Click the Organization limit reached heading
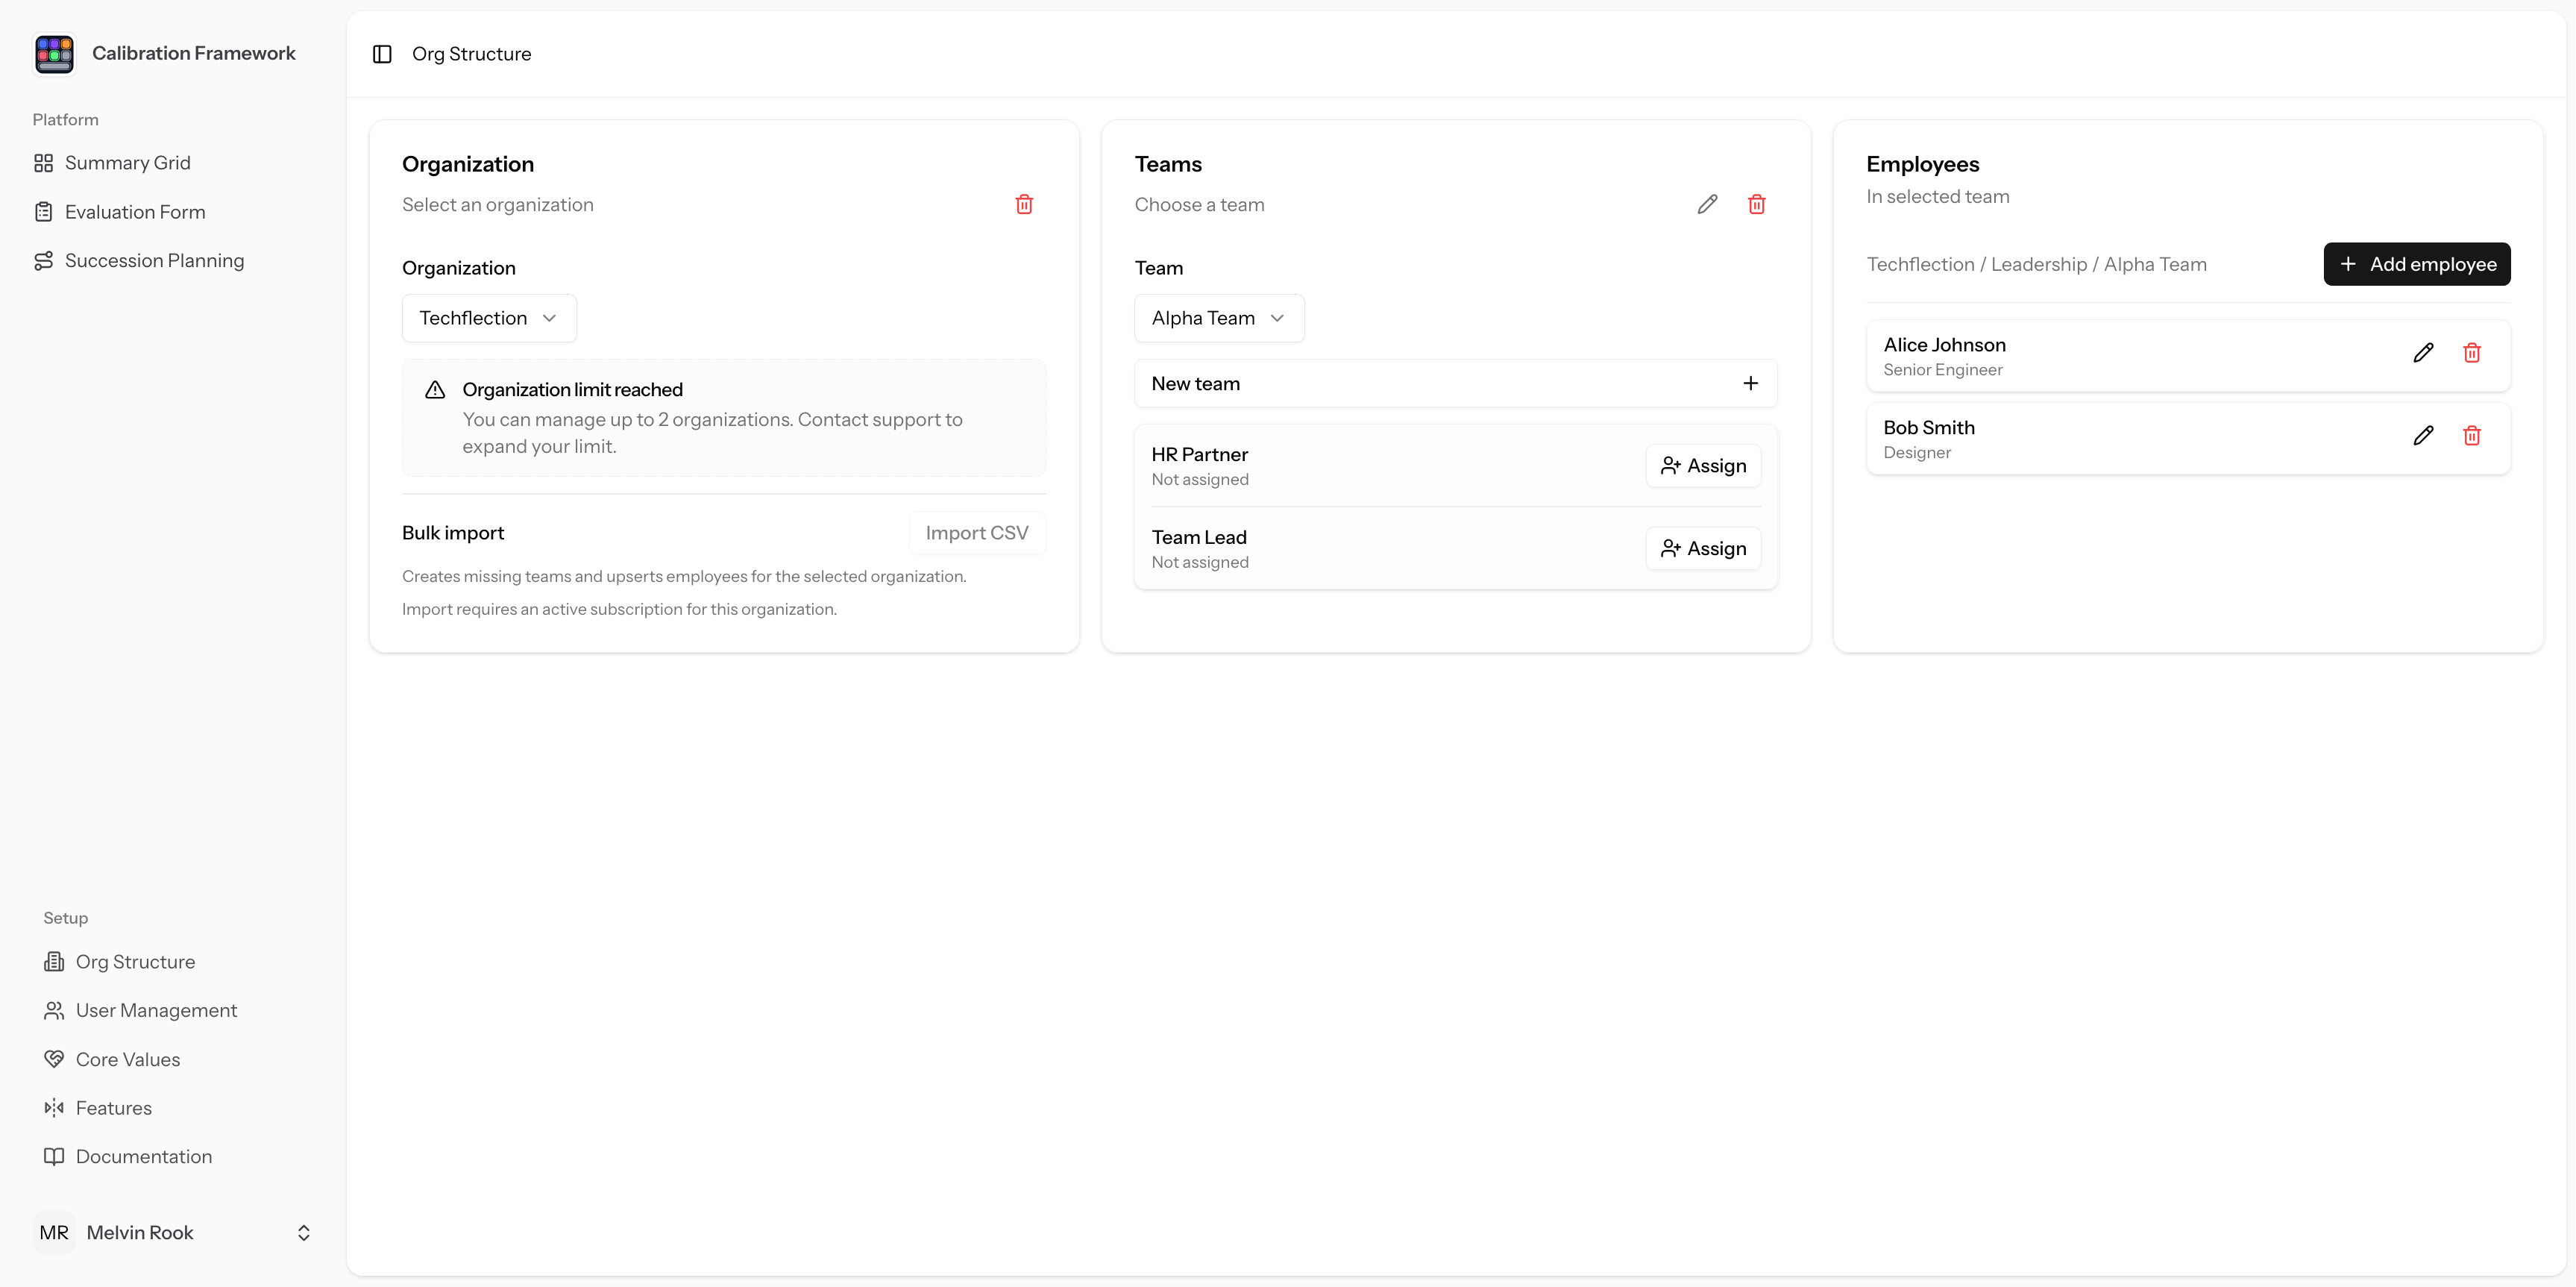The image size is (2576, 1287). (572, 390)
